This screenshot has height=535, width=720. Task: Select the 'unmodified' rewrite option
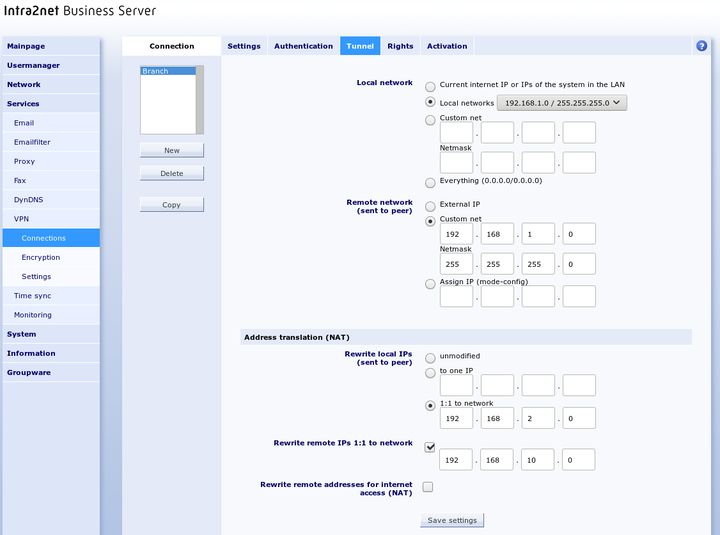430,358
